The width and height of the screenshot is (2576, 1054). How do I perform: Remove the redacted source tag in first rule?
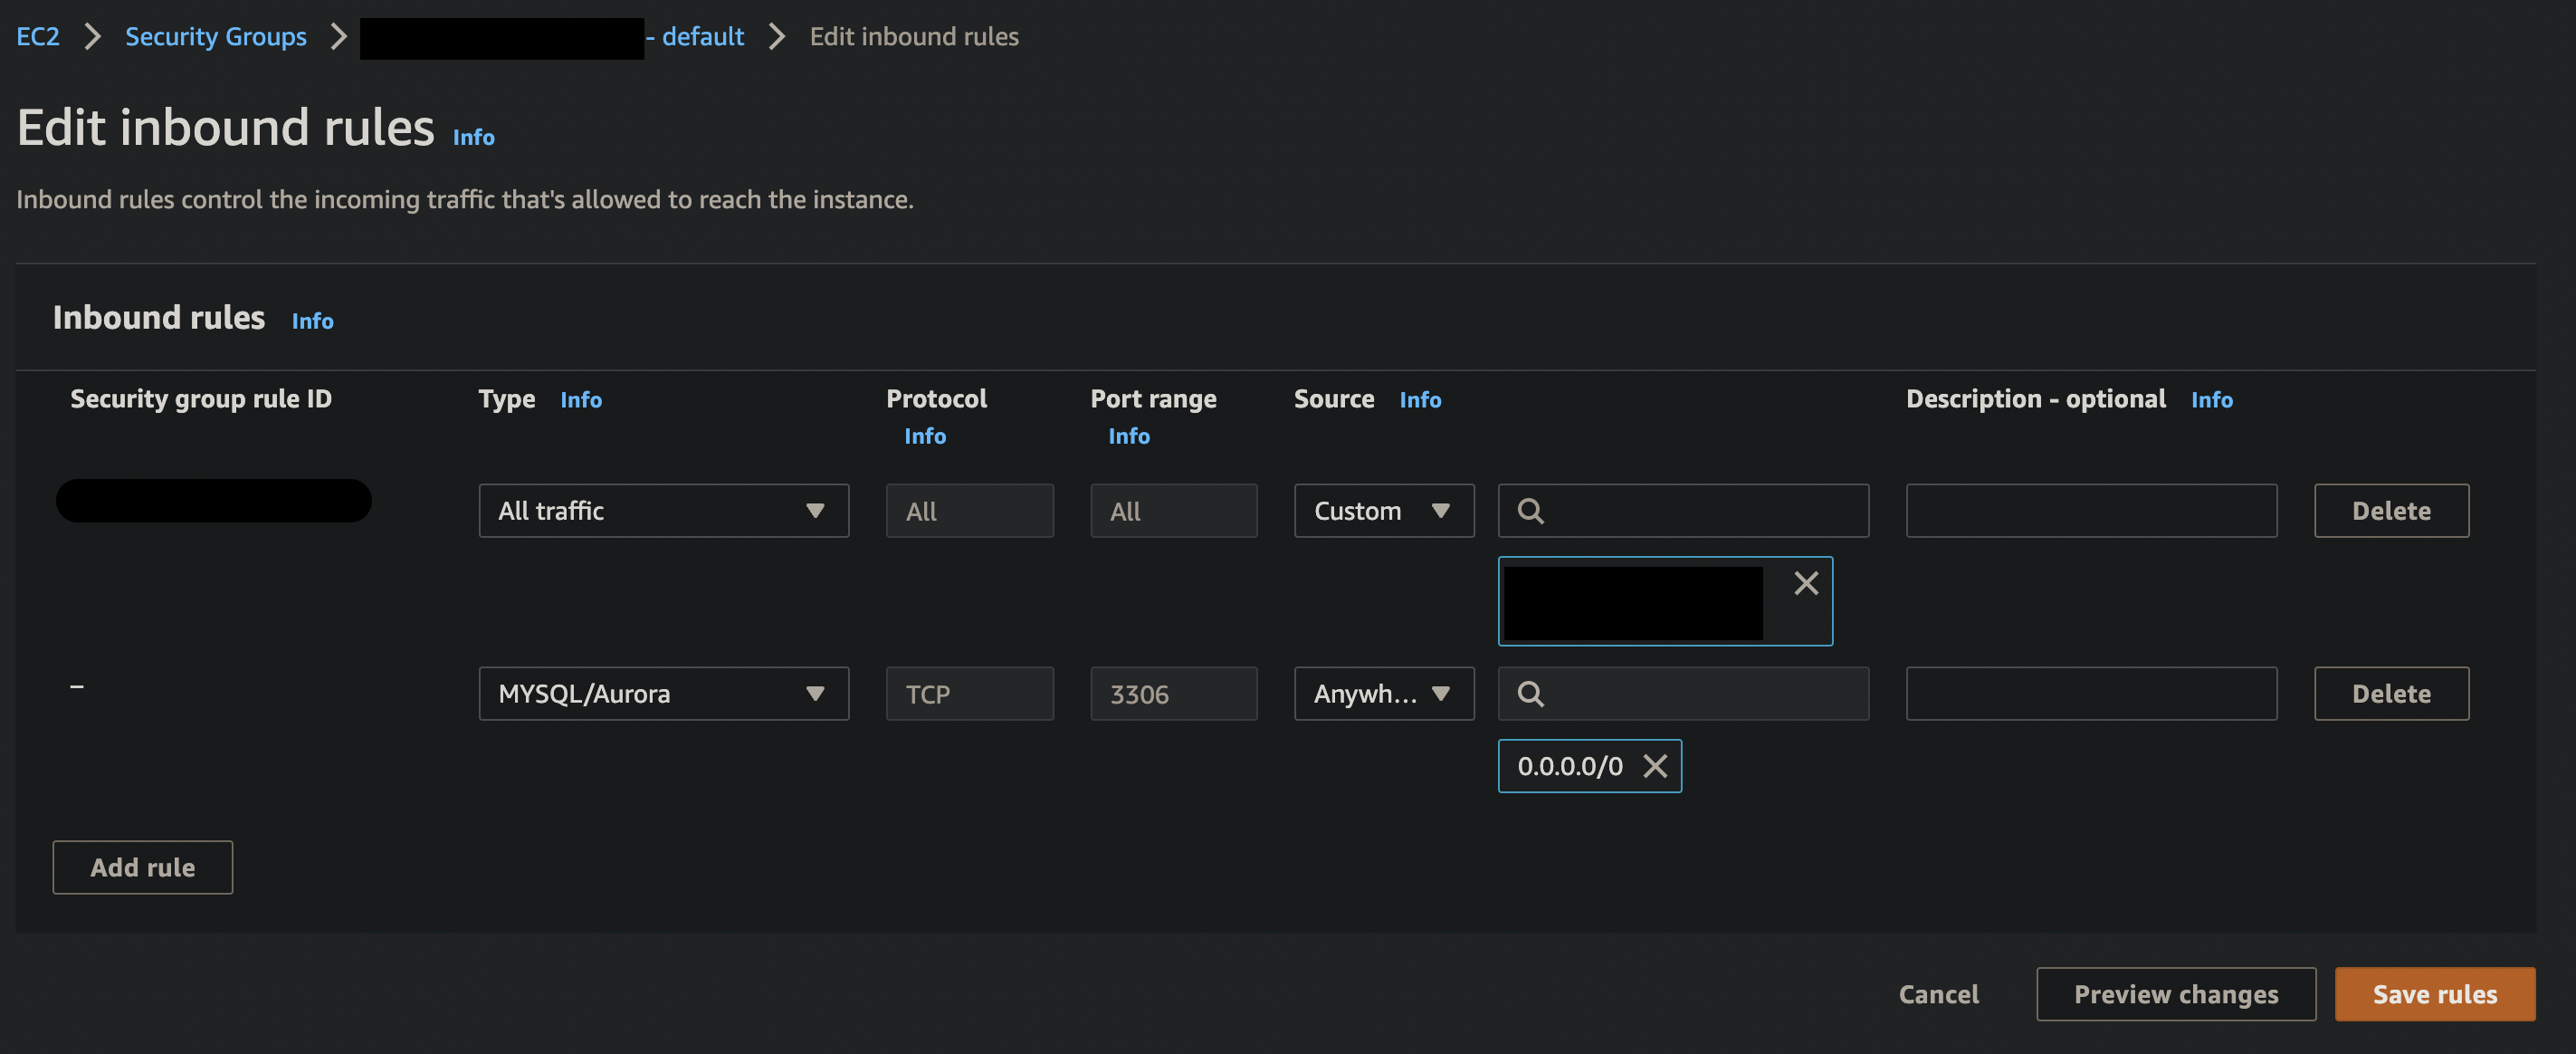point(1805,583)
